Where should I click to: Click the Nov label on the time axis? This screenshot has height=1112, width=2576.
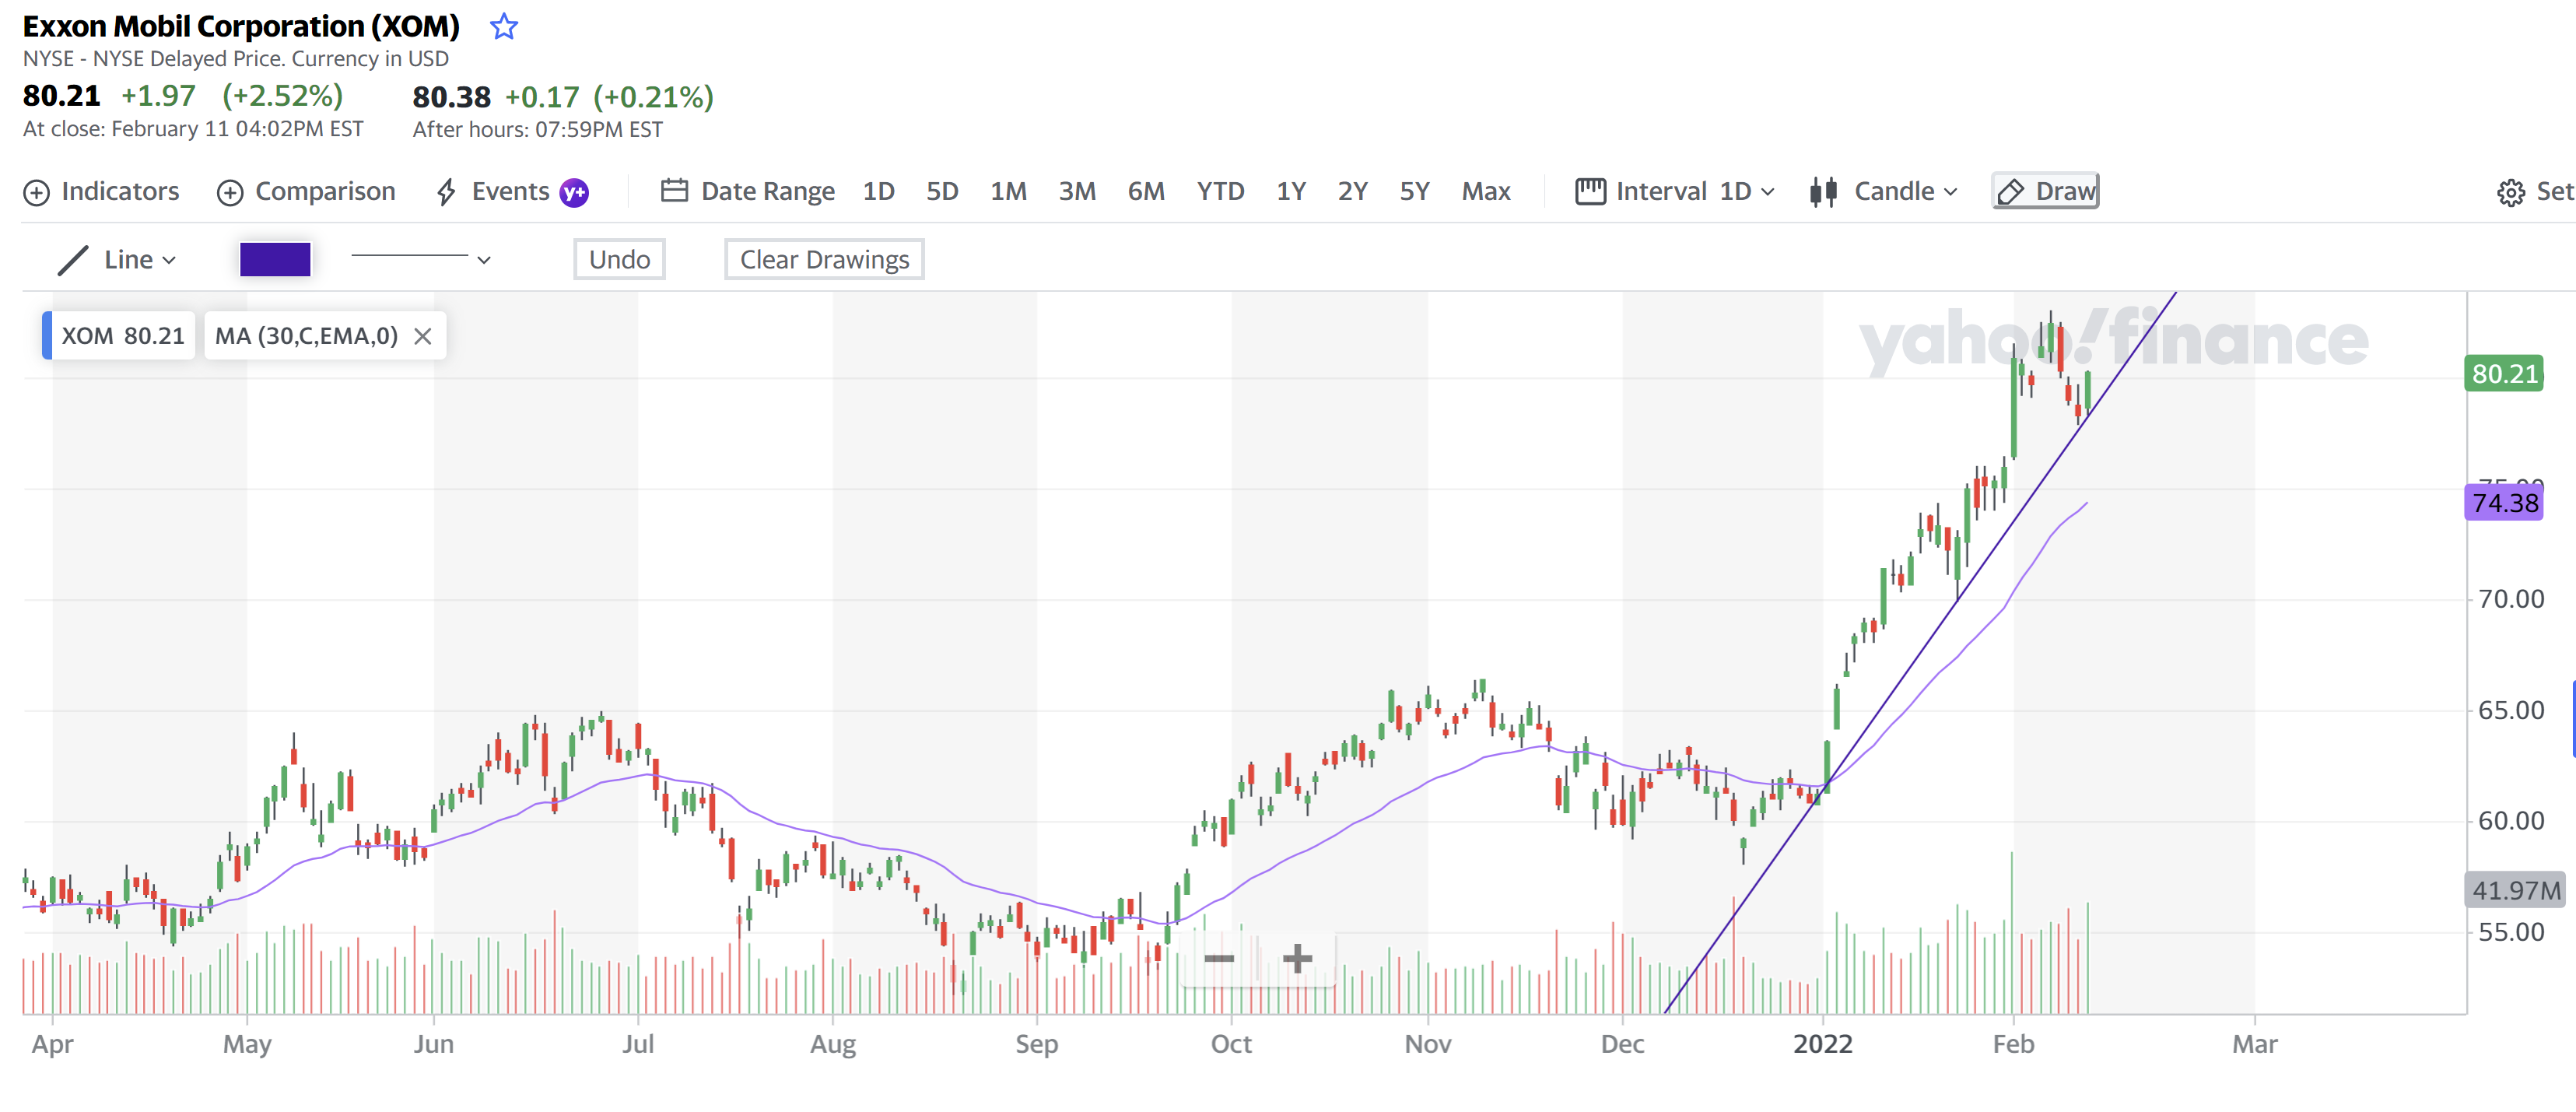pyautogui.click(x=1427, y=1044)
